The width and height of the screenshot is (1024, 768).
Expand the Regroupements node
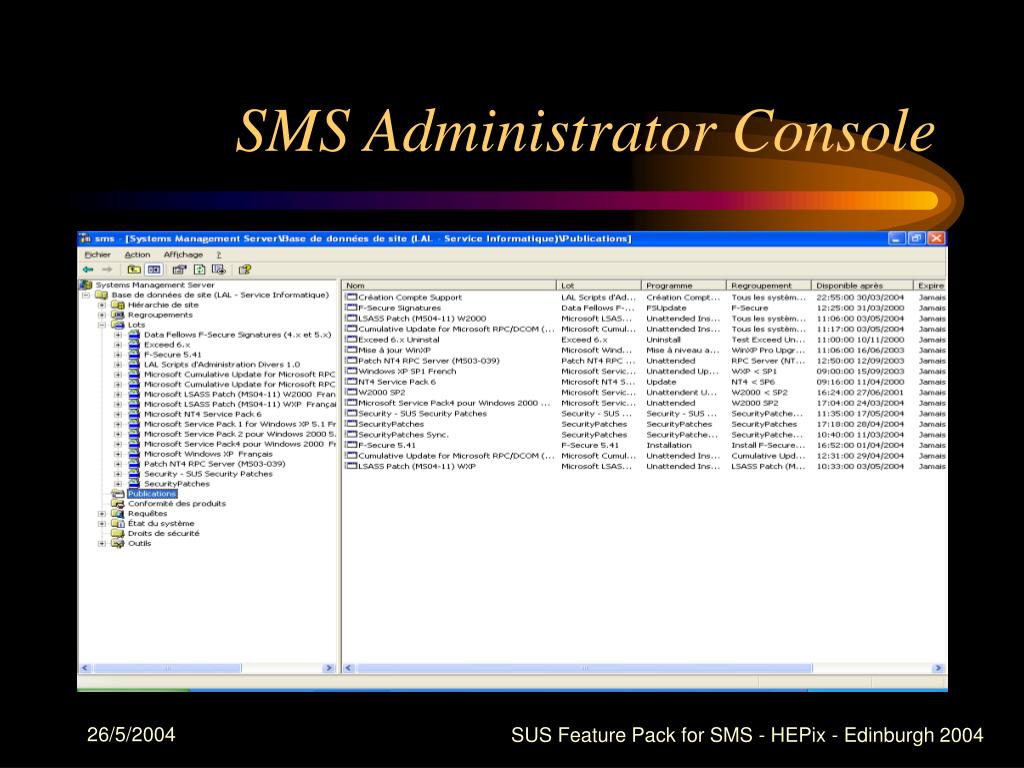tap(102, 315)
